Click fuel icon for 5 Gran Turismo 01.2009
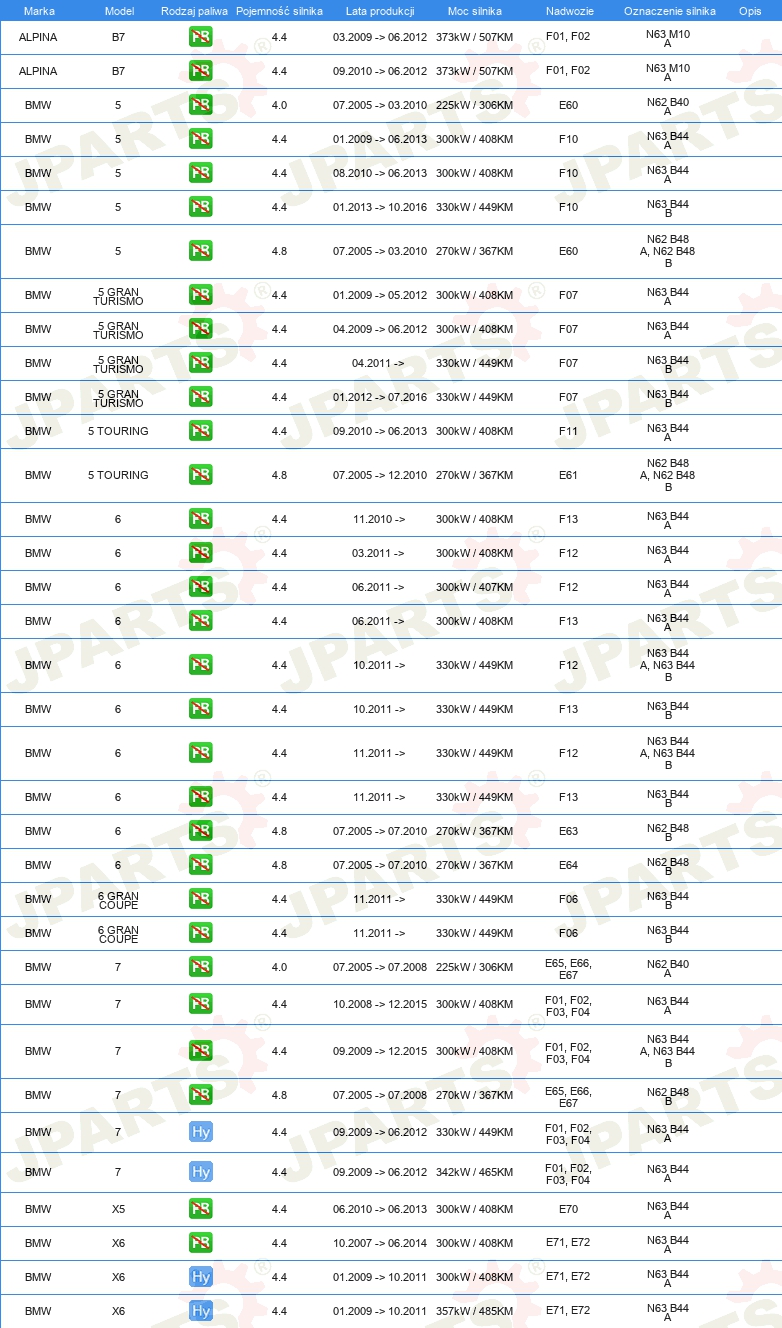This screenshot has height=1328, width=782. 200,296
